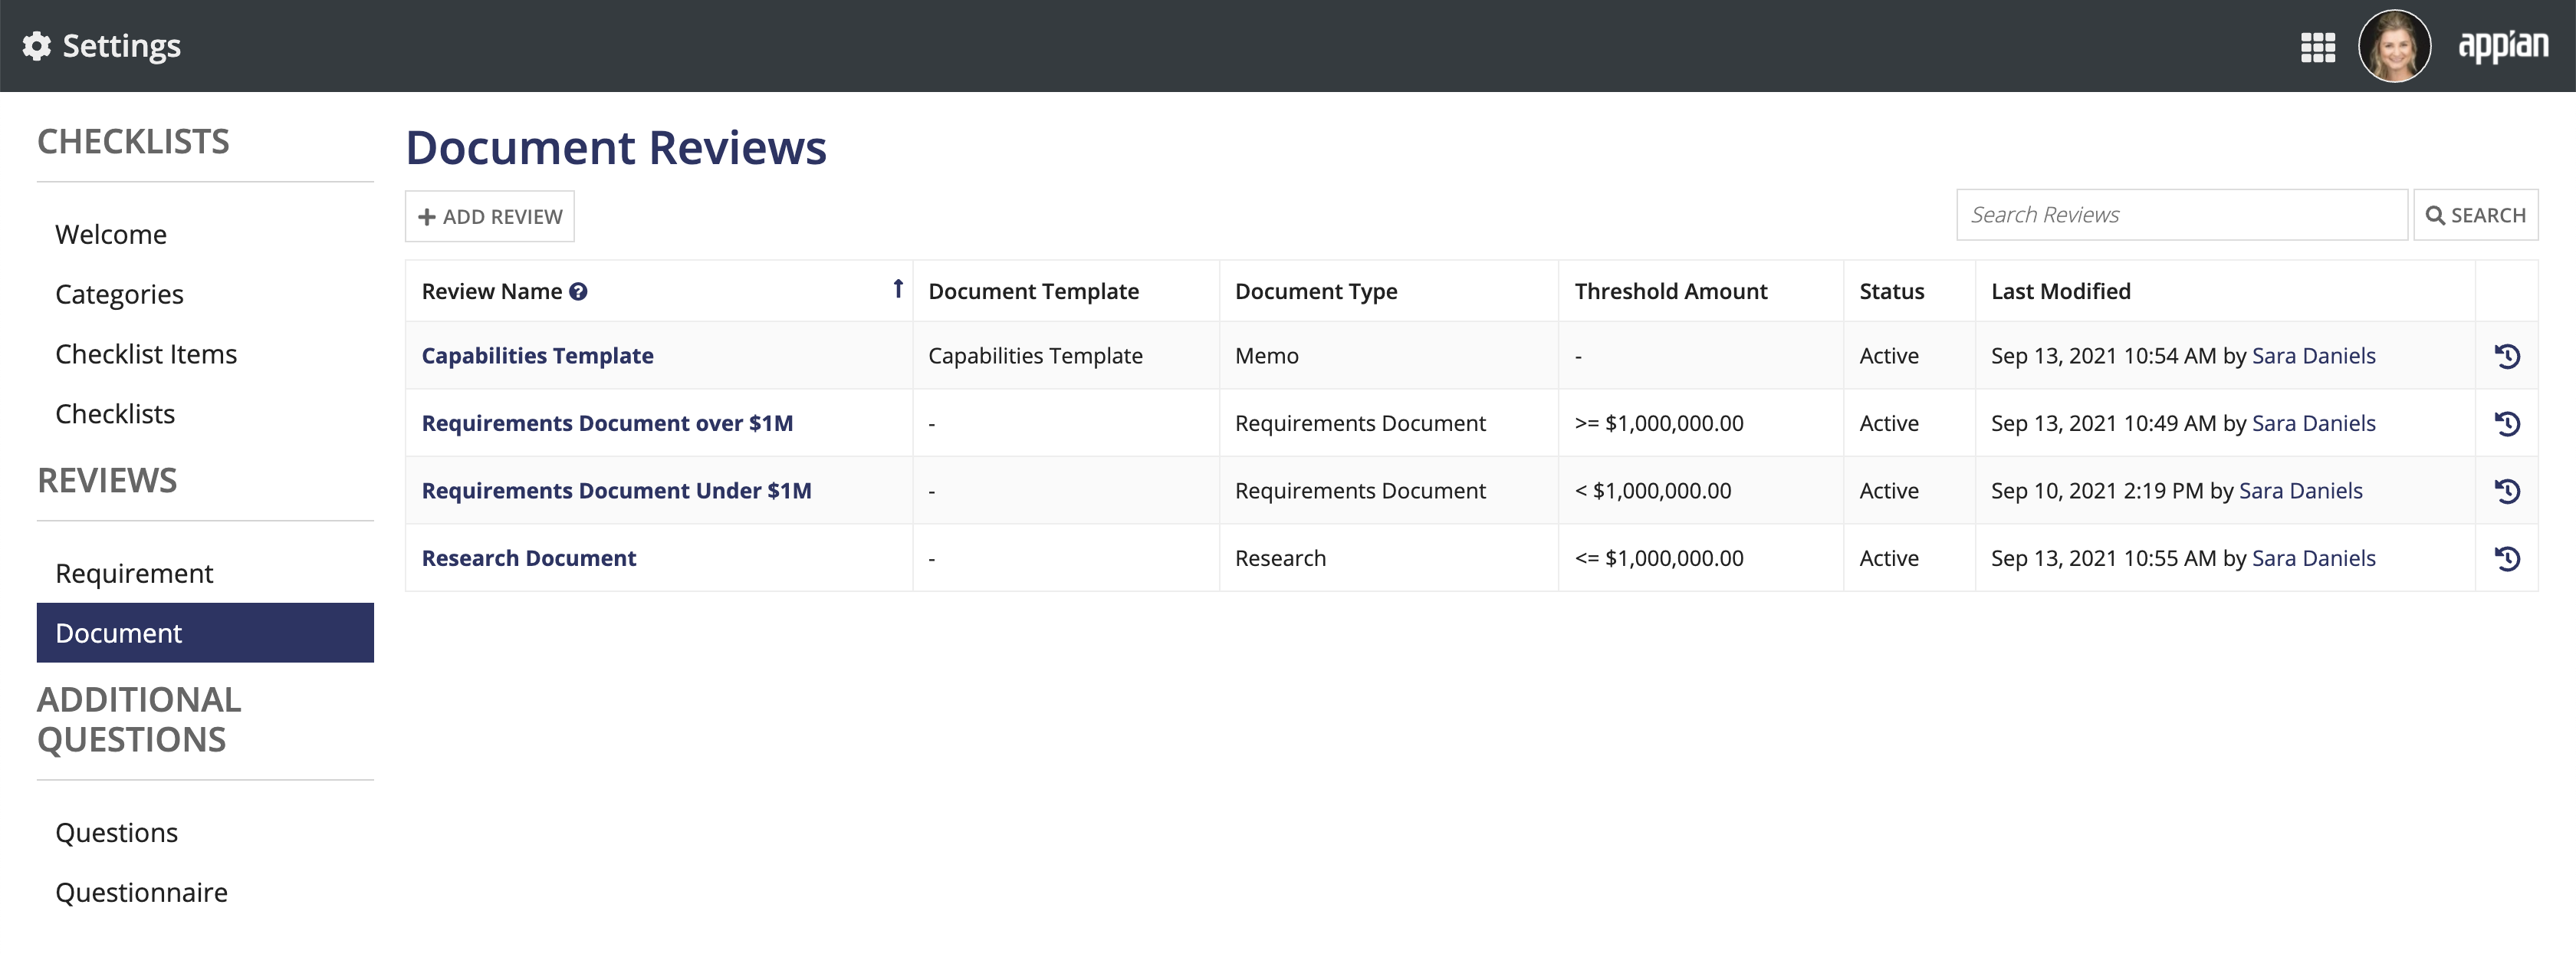Open the Requirements Document over $1M review
2576x954 pixels.
pyautogui.click(x=606, y=422)
